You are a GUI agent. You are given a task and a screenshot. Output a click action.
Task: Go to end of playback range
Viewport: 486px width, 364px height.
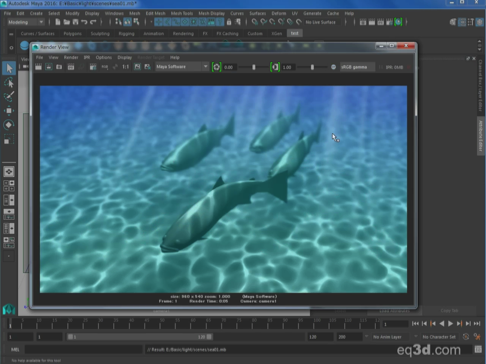pos(477,323)
